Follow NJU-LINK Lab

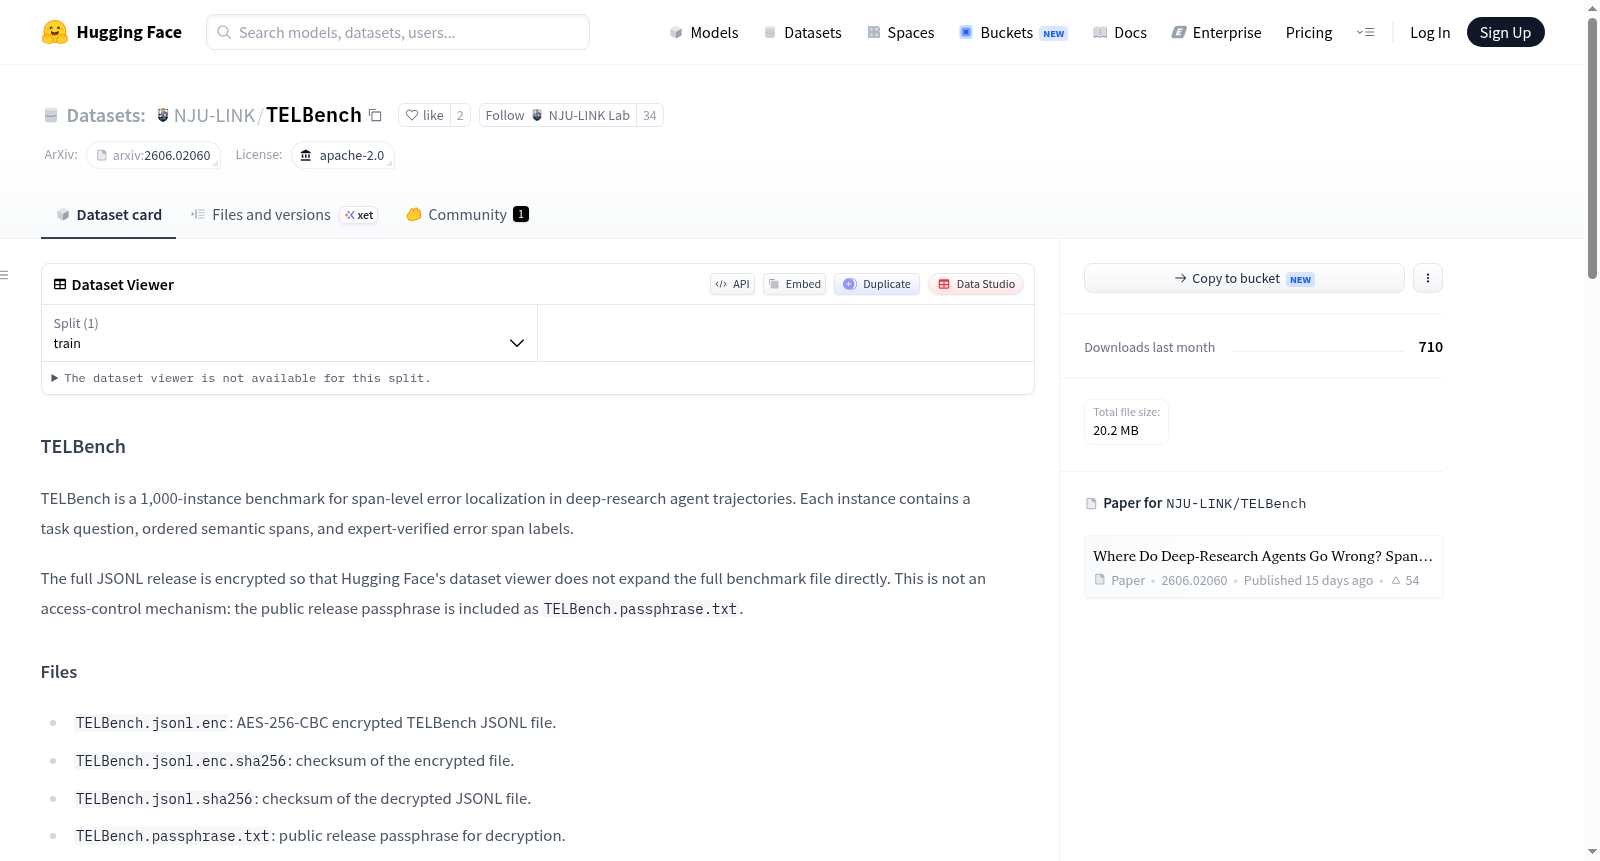click(557, 115)
